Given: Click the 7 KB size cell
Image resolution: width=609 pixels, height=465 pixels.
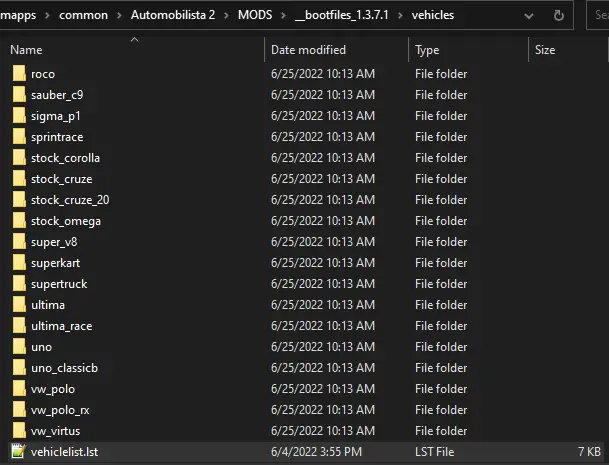Looking at the screenshot, I should 589,451.
